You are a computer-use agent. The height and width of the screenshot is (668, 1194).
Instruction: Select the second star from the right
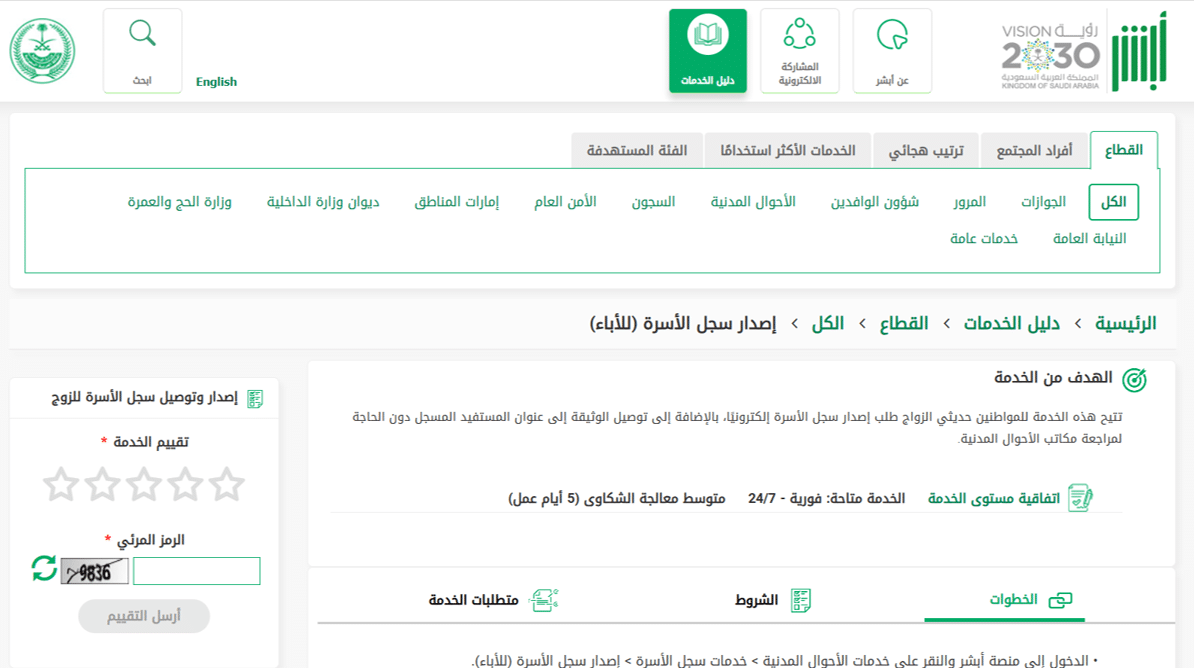coord(185,484)
